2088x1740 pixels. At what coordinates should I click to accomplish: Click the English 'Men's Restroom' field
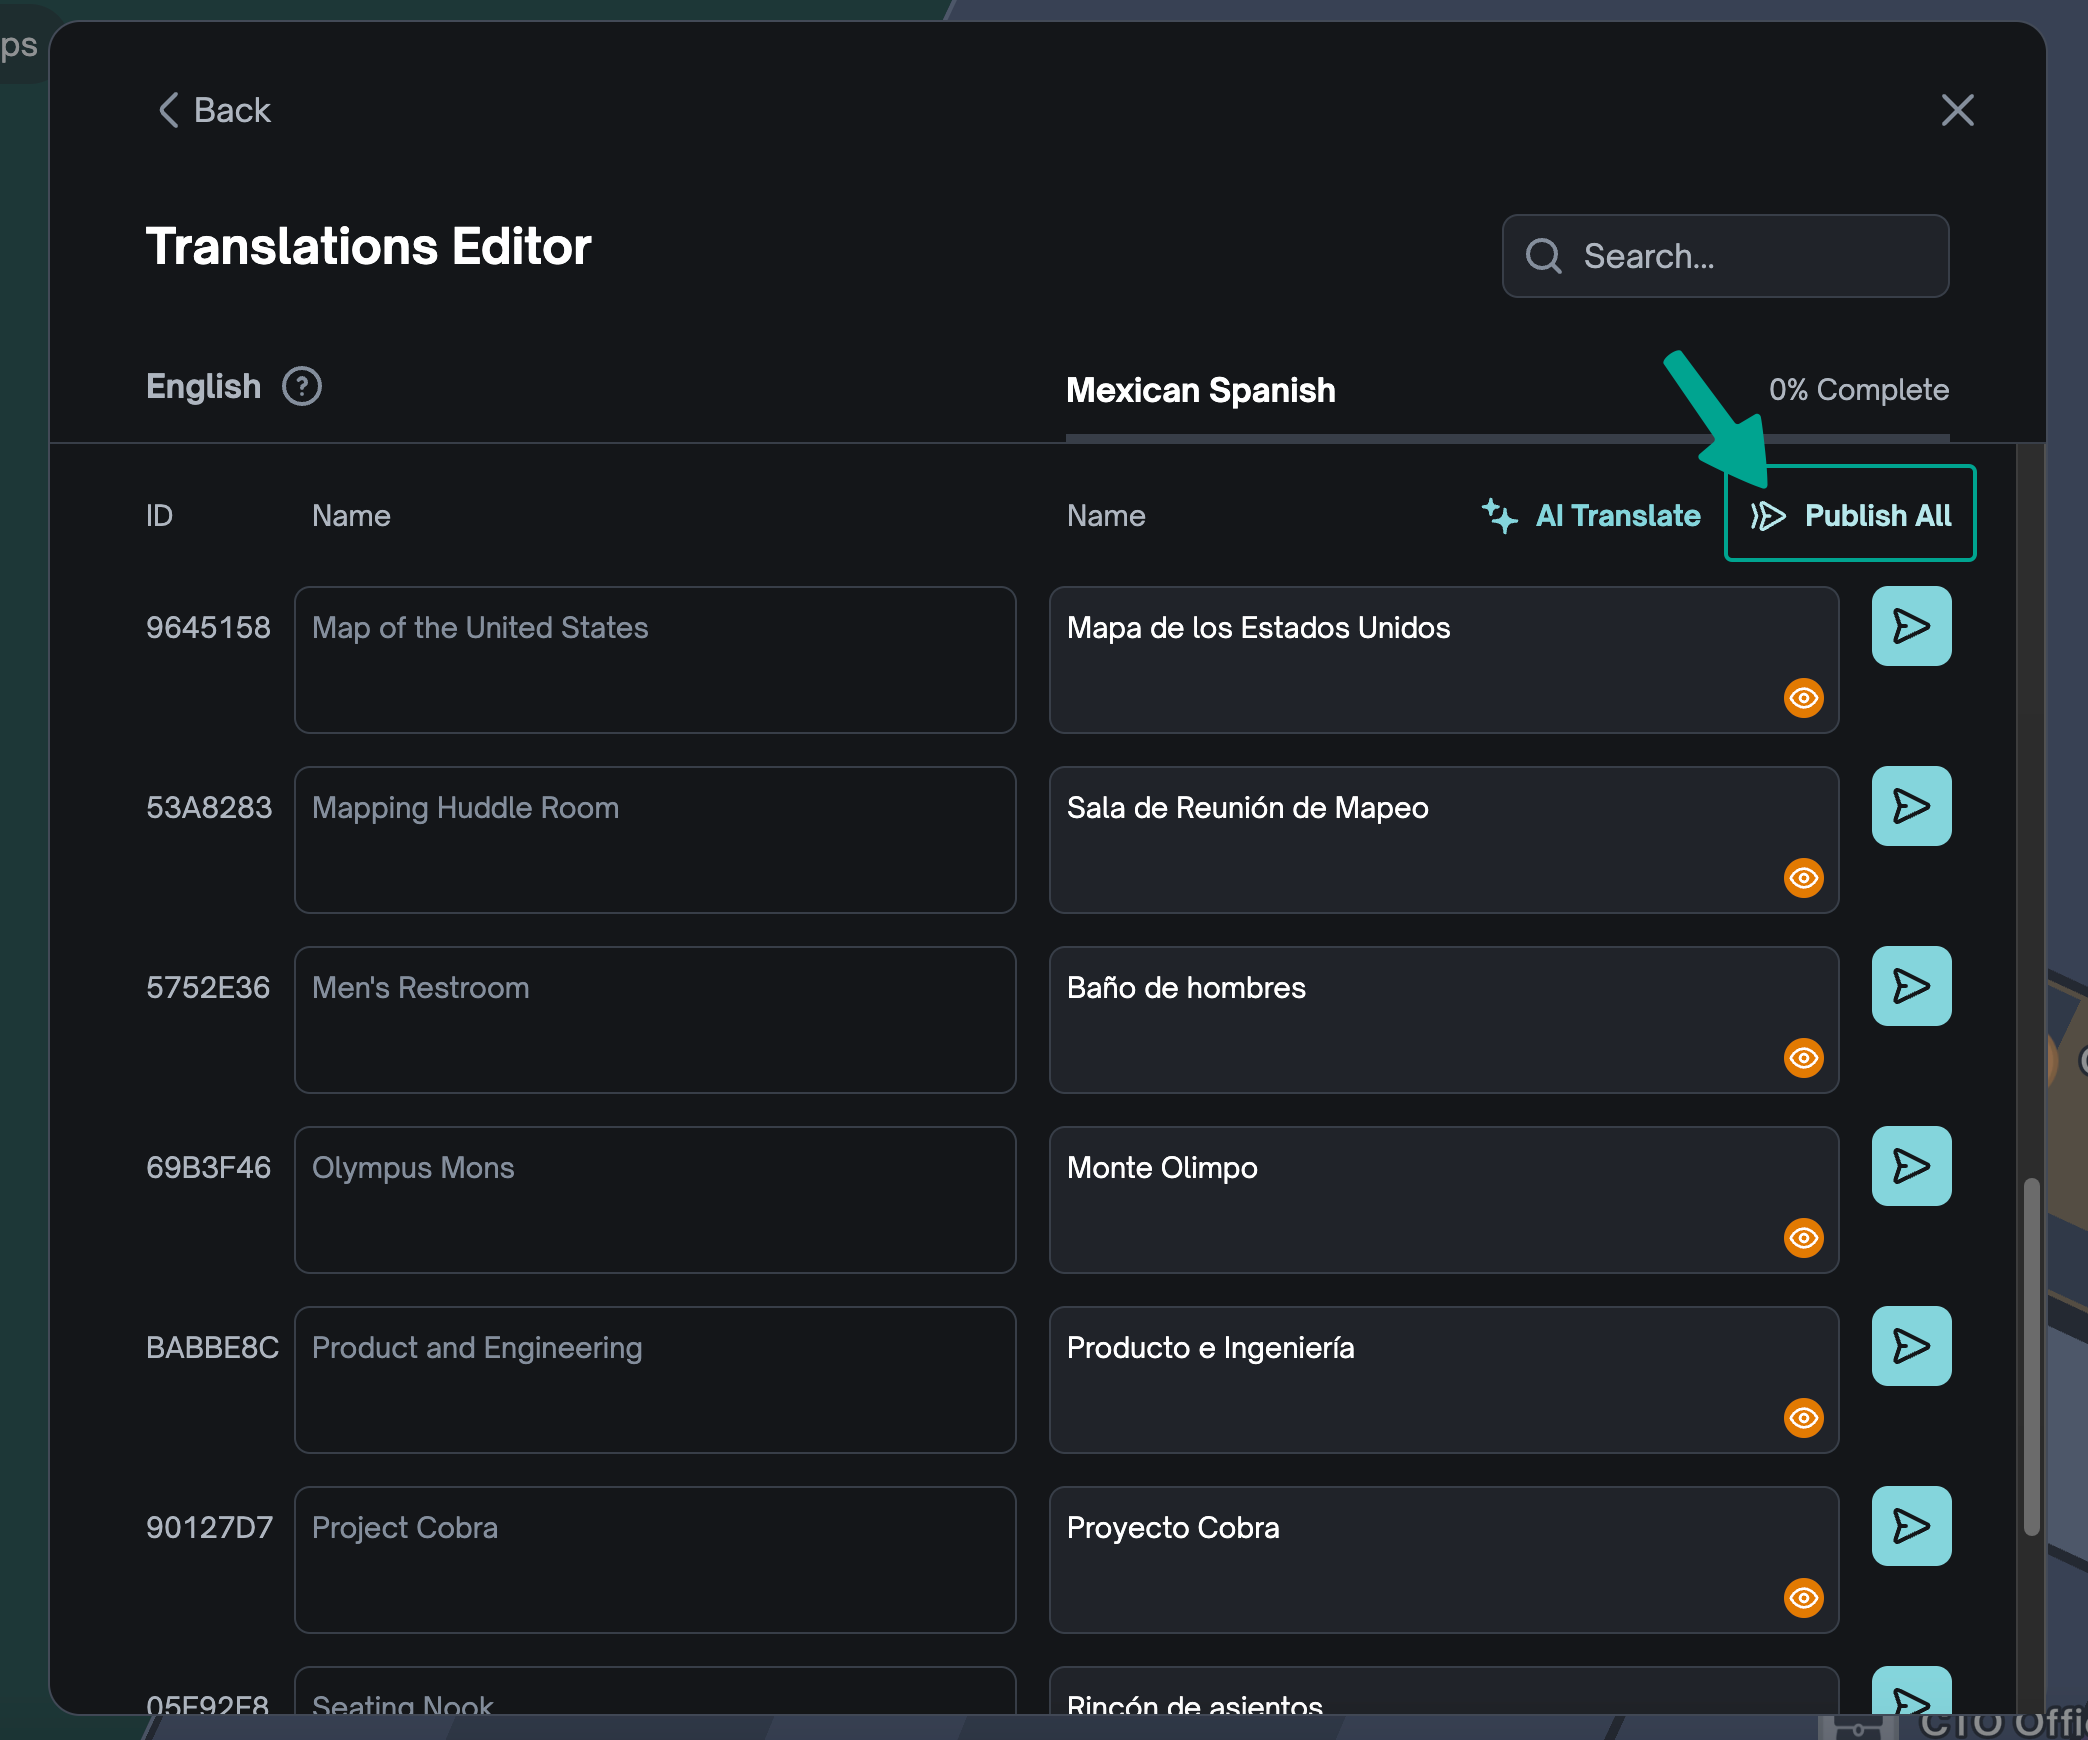(x=655, y=1020)
